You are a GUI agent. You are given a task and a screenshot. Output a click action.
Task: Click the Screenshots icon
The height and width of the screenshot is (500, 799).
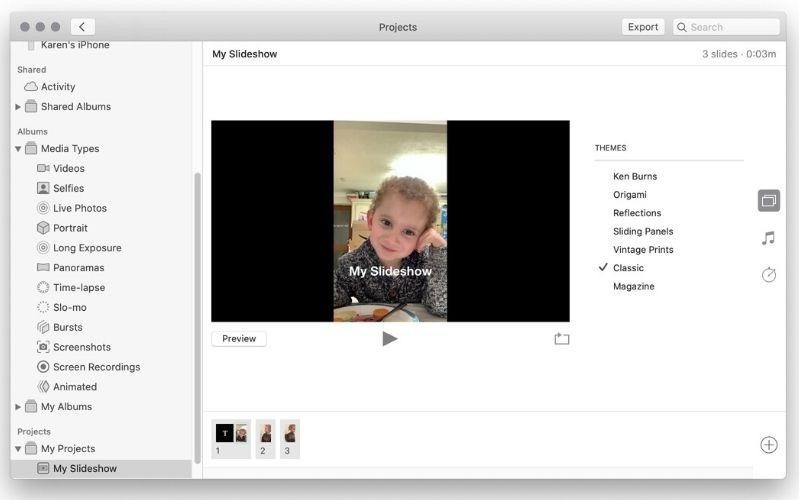43,347
